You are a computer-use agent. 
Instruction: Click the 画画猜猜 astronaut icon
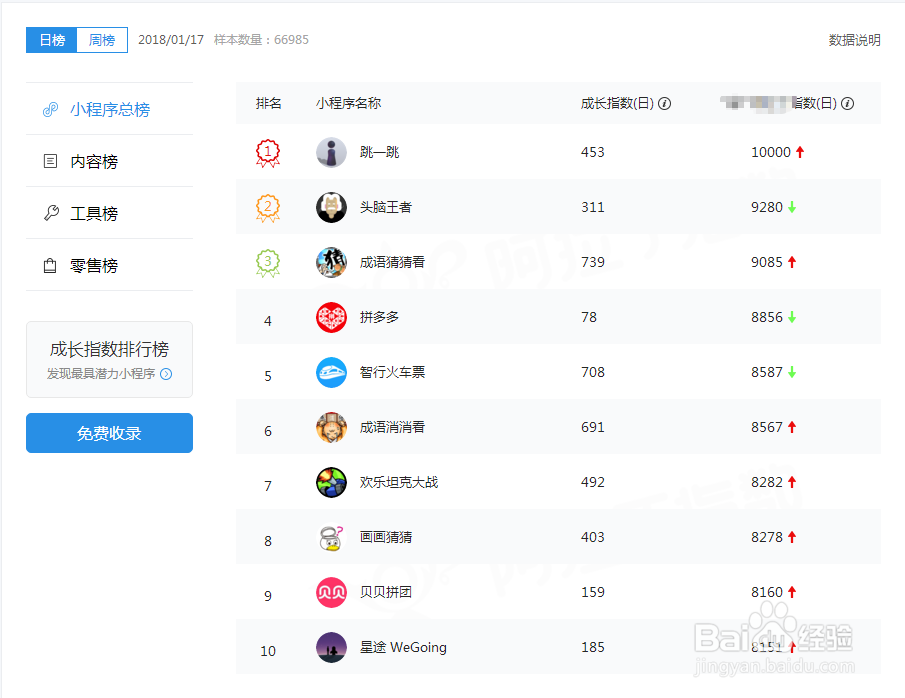[331, 537]
